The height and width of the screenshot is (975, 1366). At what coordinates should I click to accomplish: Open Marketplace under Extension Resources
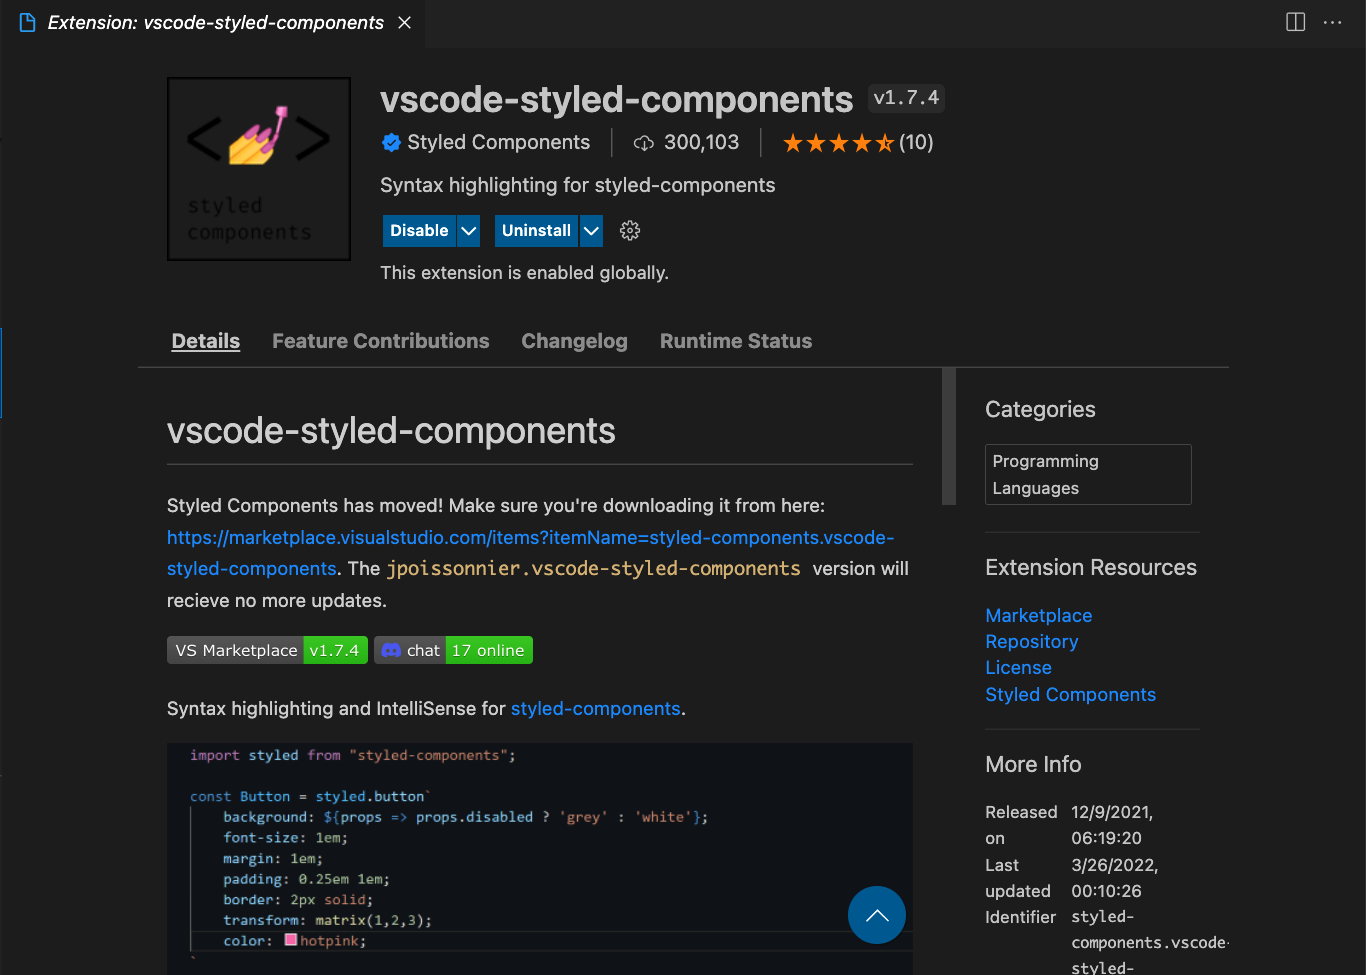pyautogui.click(x=1038, y=616)
